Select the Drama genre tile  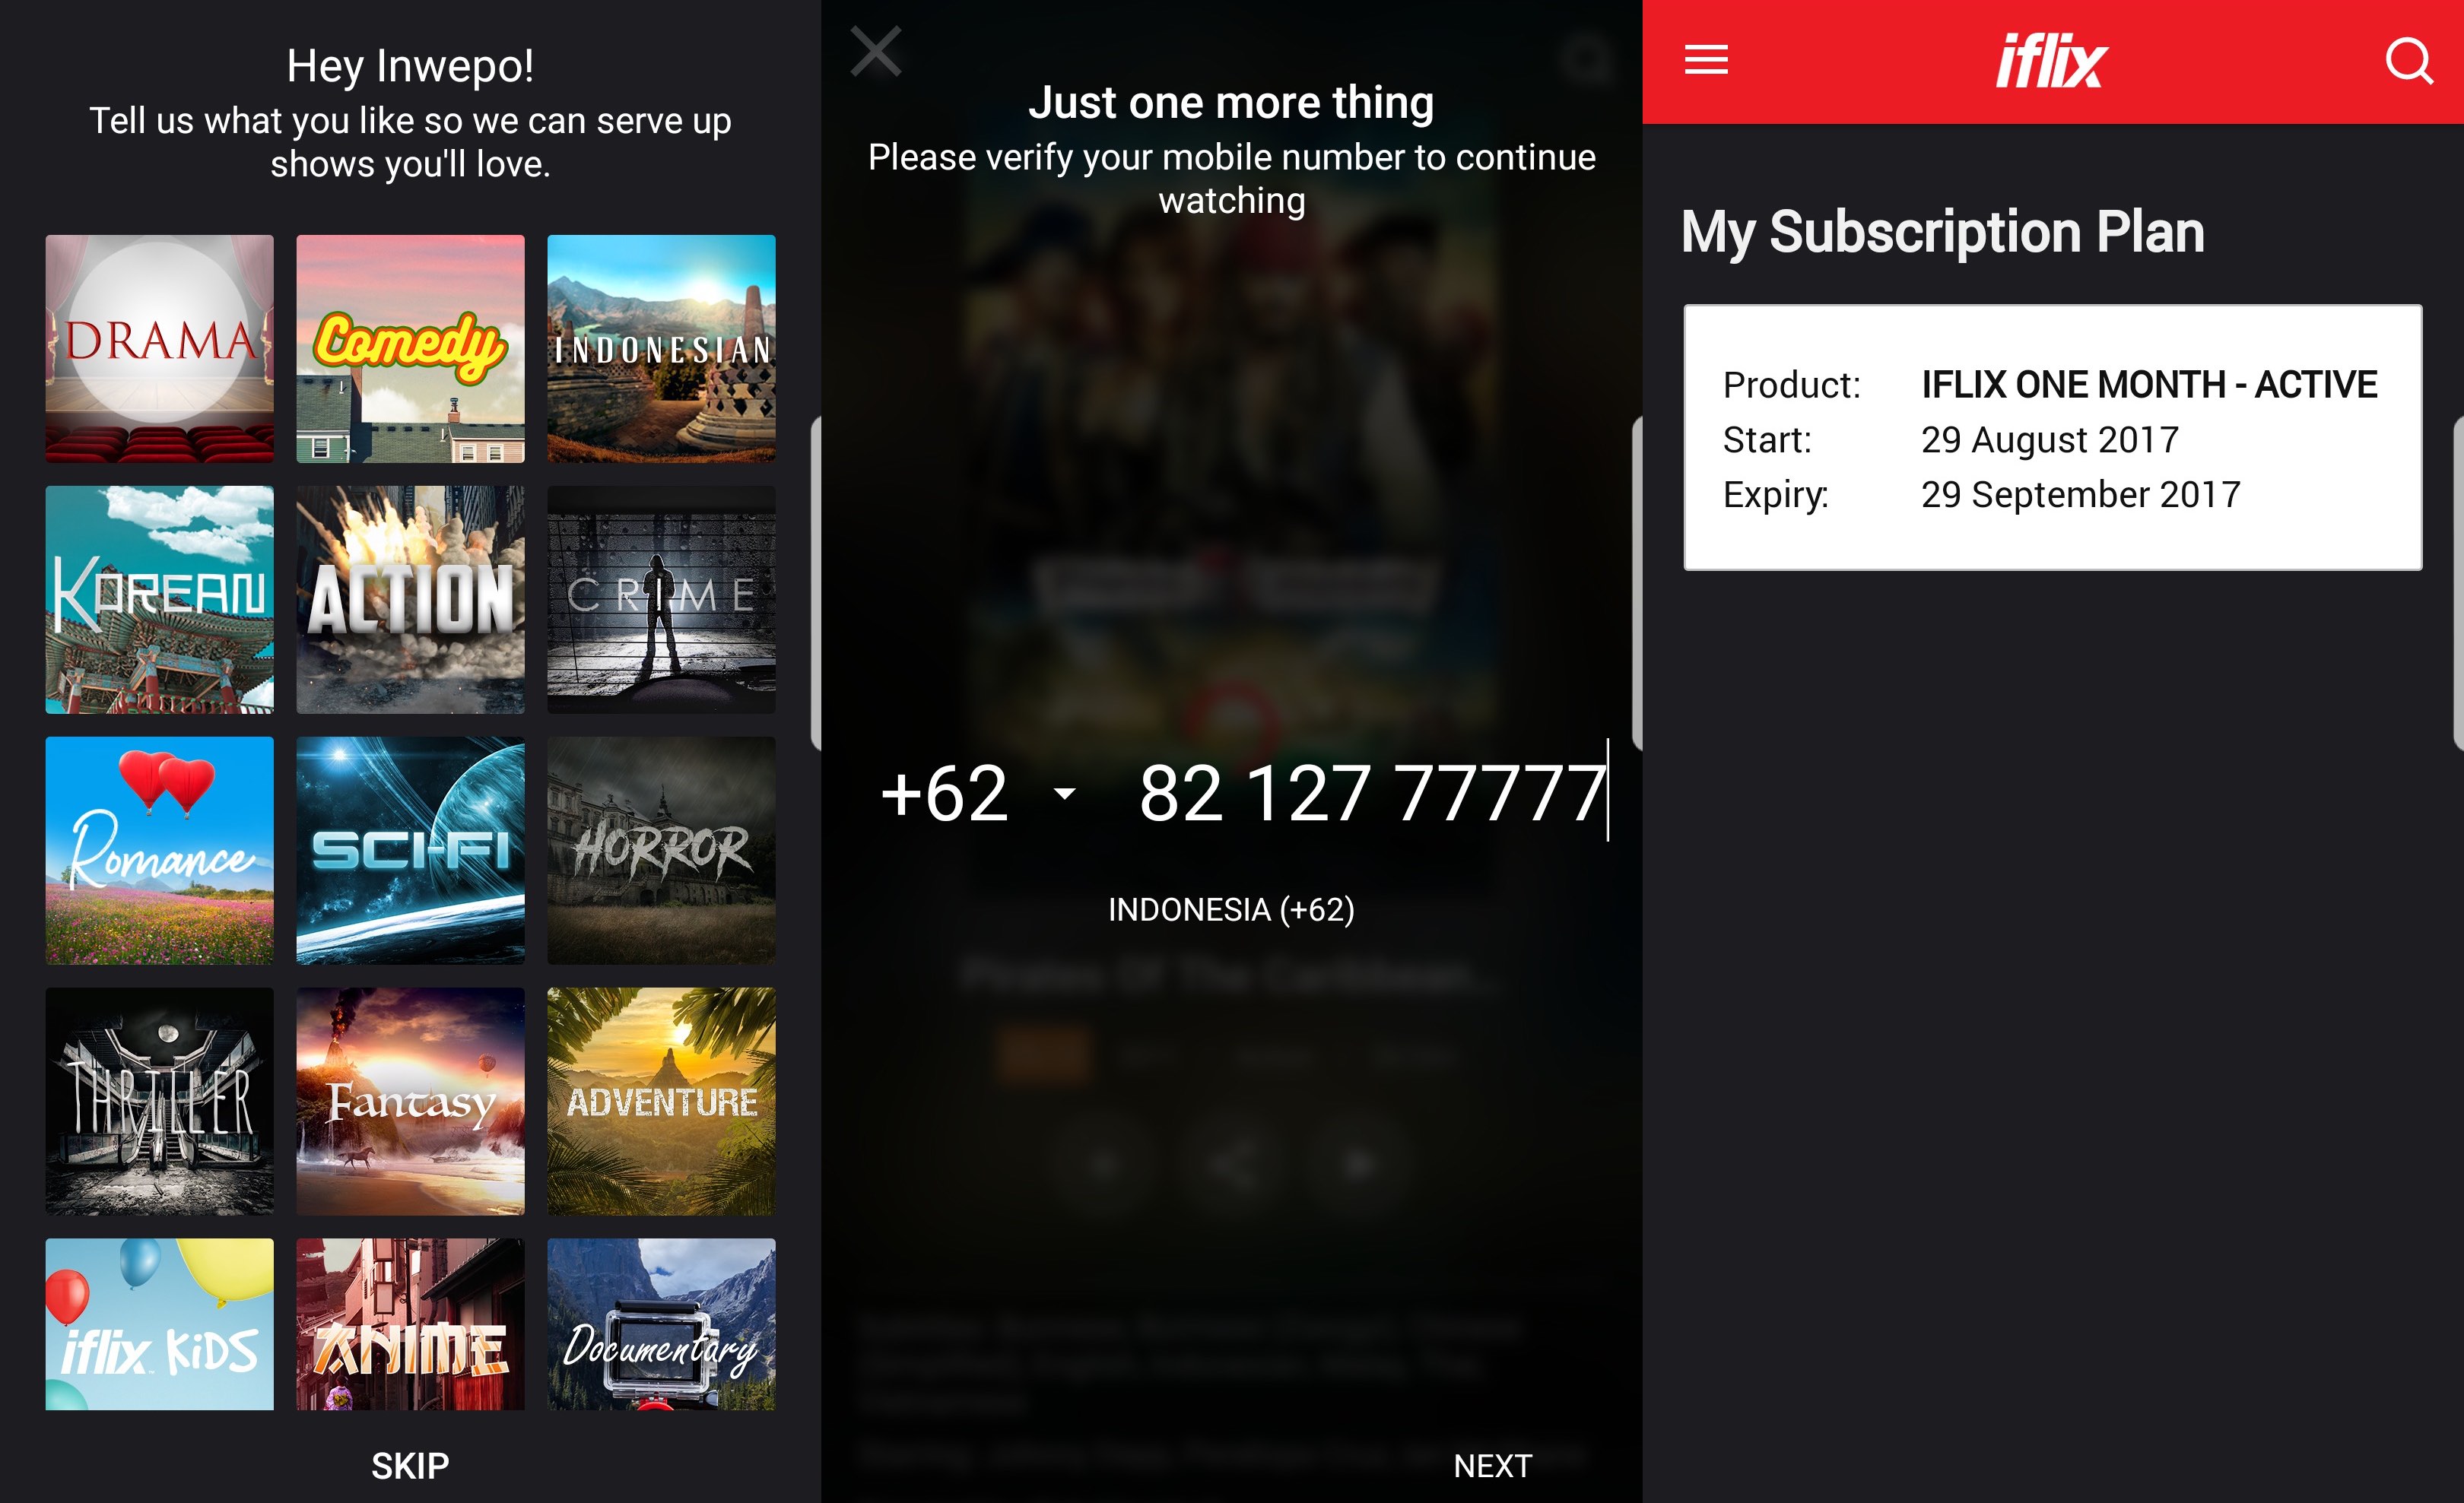click(x=160, y=348)
